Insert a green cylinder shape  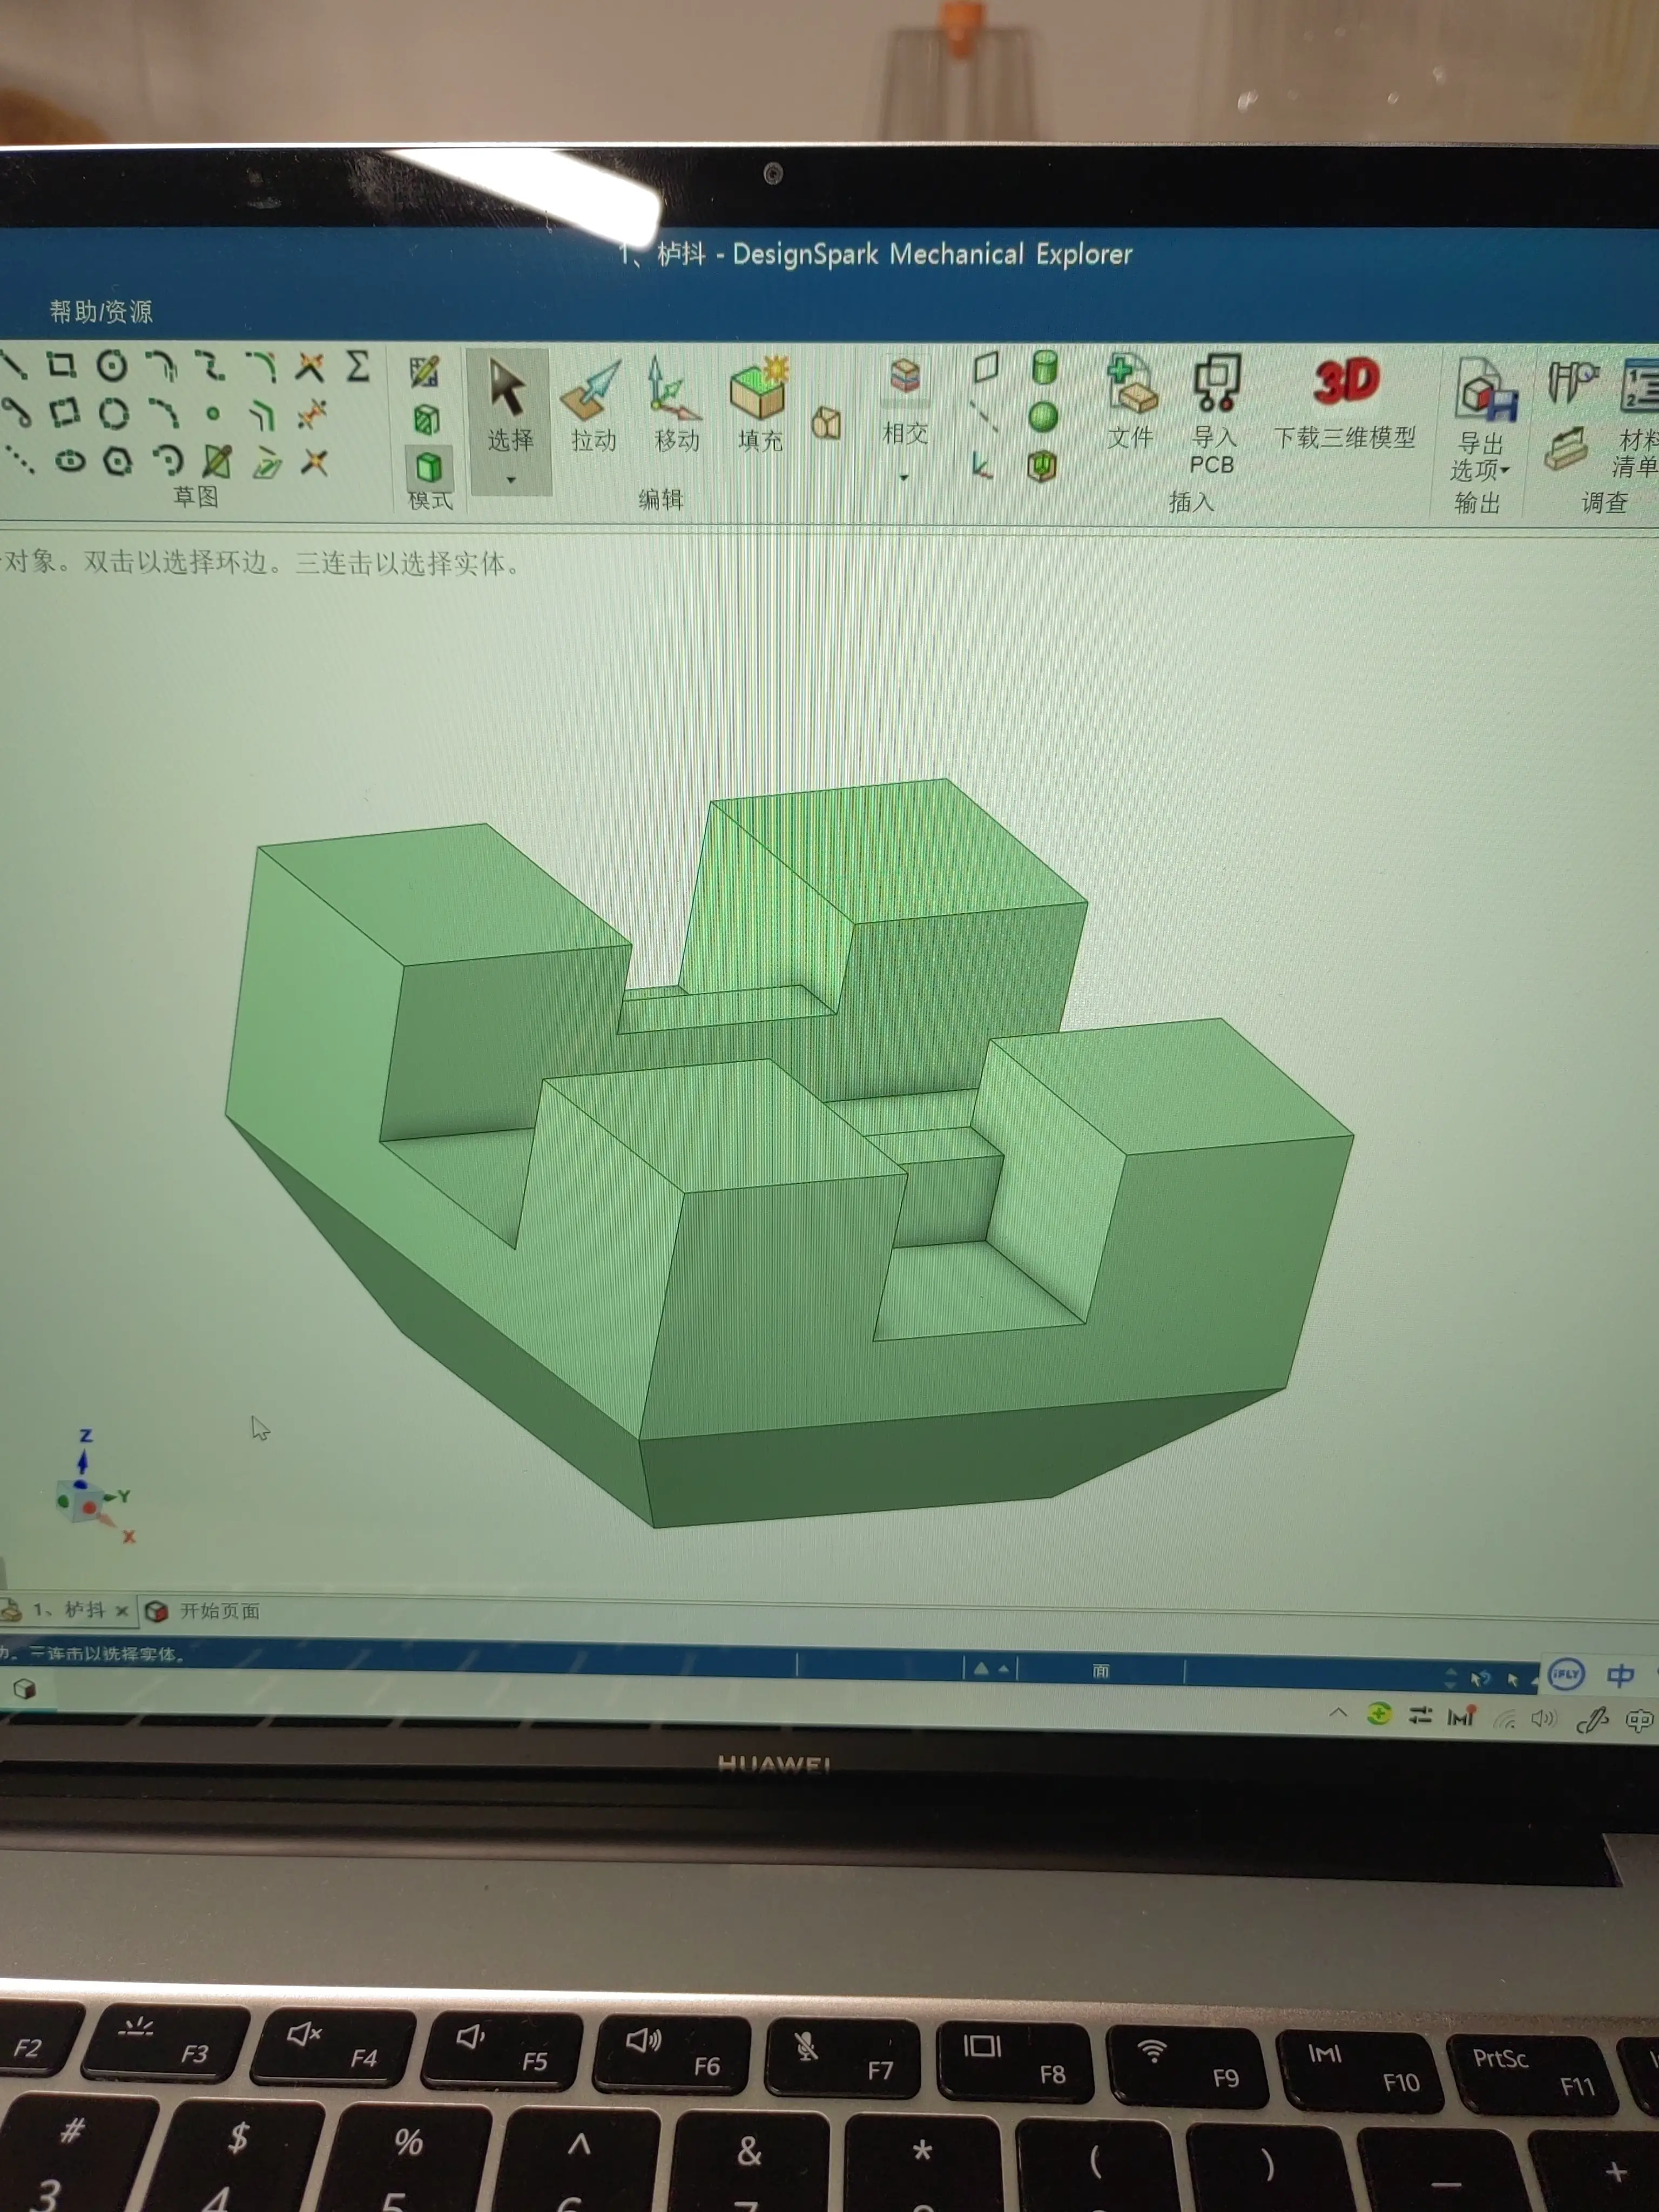[x=1044, y=368]
